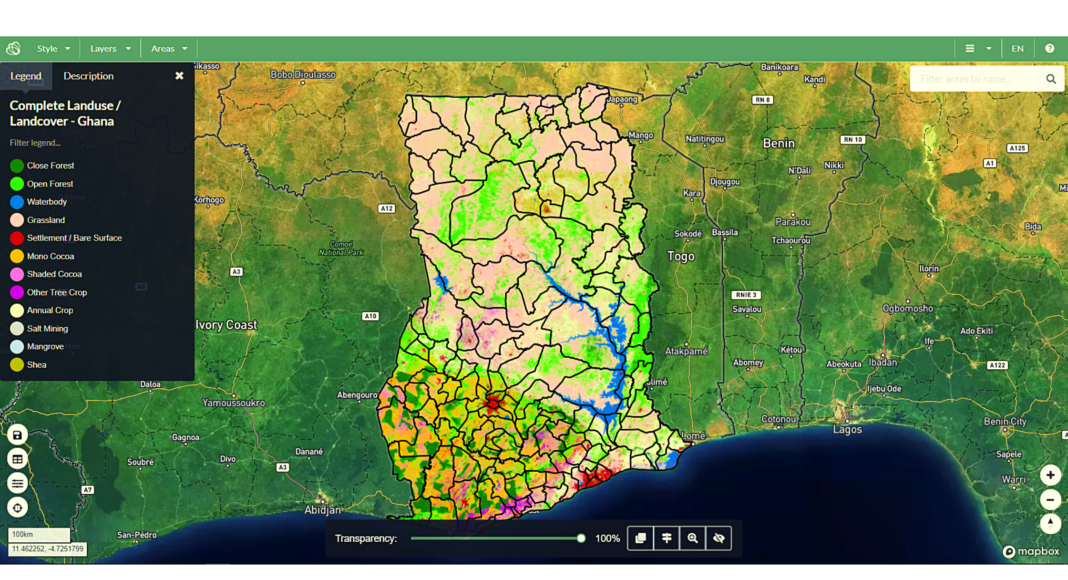1068x580 pixels.
Task: Open the Layers dropdown menu
Action: (x=110, y=48)
